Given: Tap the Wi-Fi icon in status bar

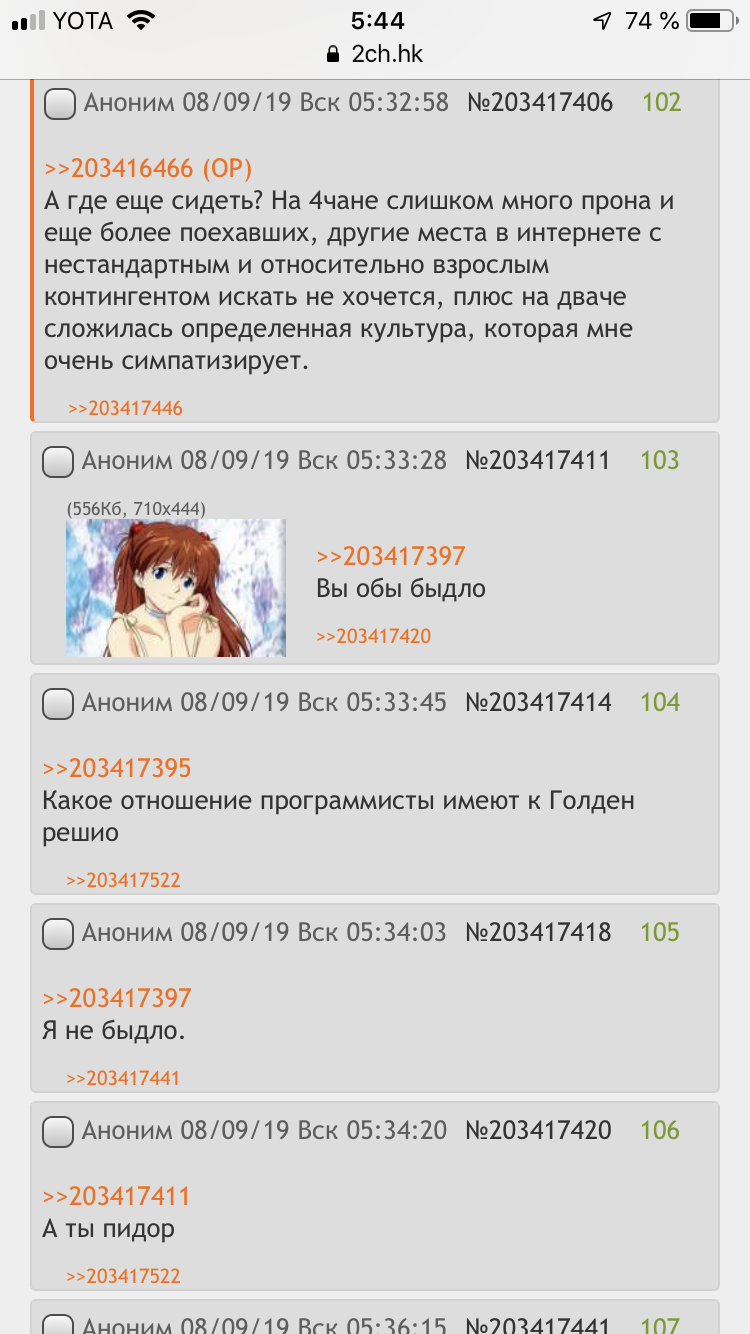Looking at the screenshot, I should pos(142,20).
